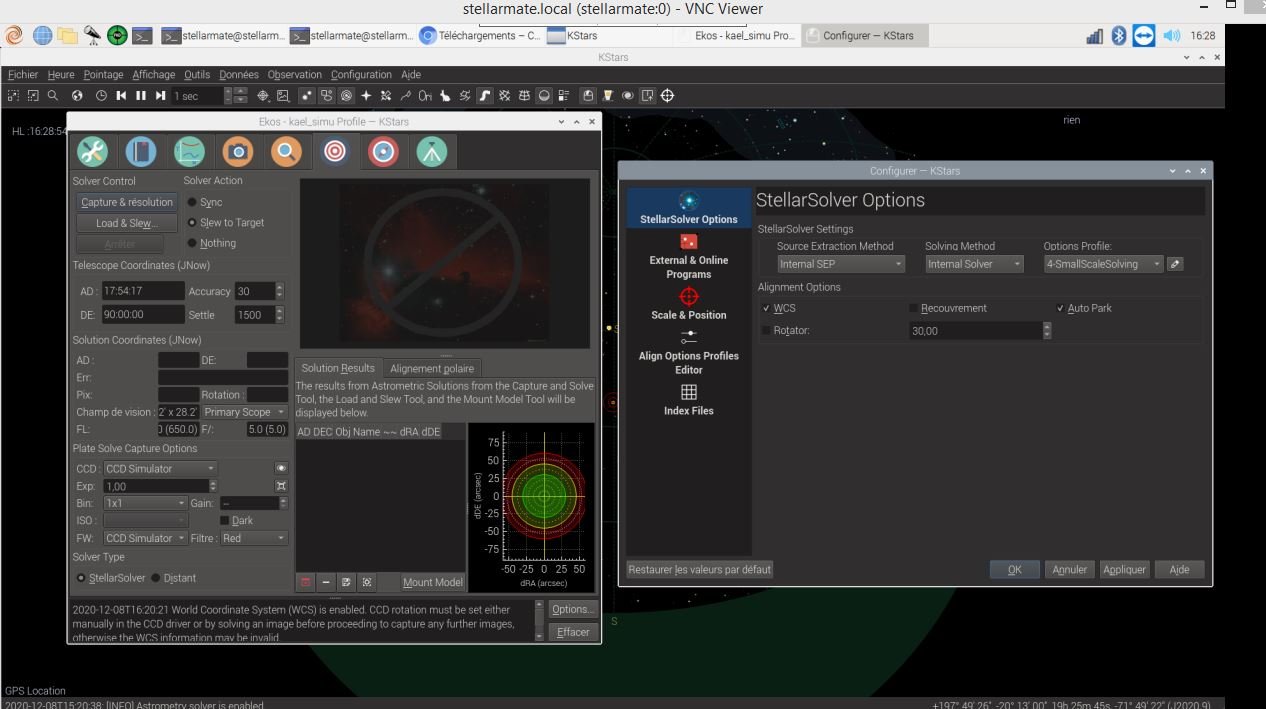Open Index Files configuration page
1266x709 pixels.
[689, 400]
